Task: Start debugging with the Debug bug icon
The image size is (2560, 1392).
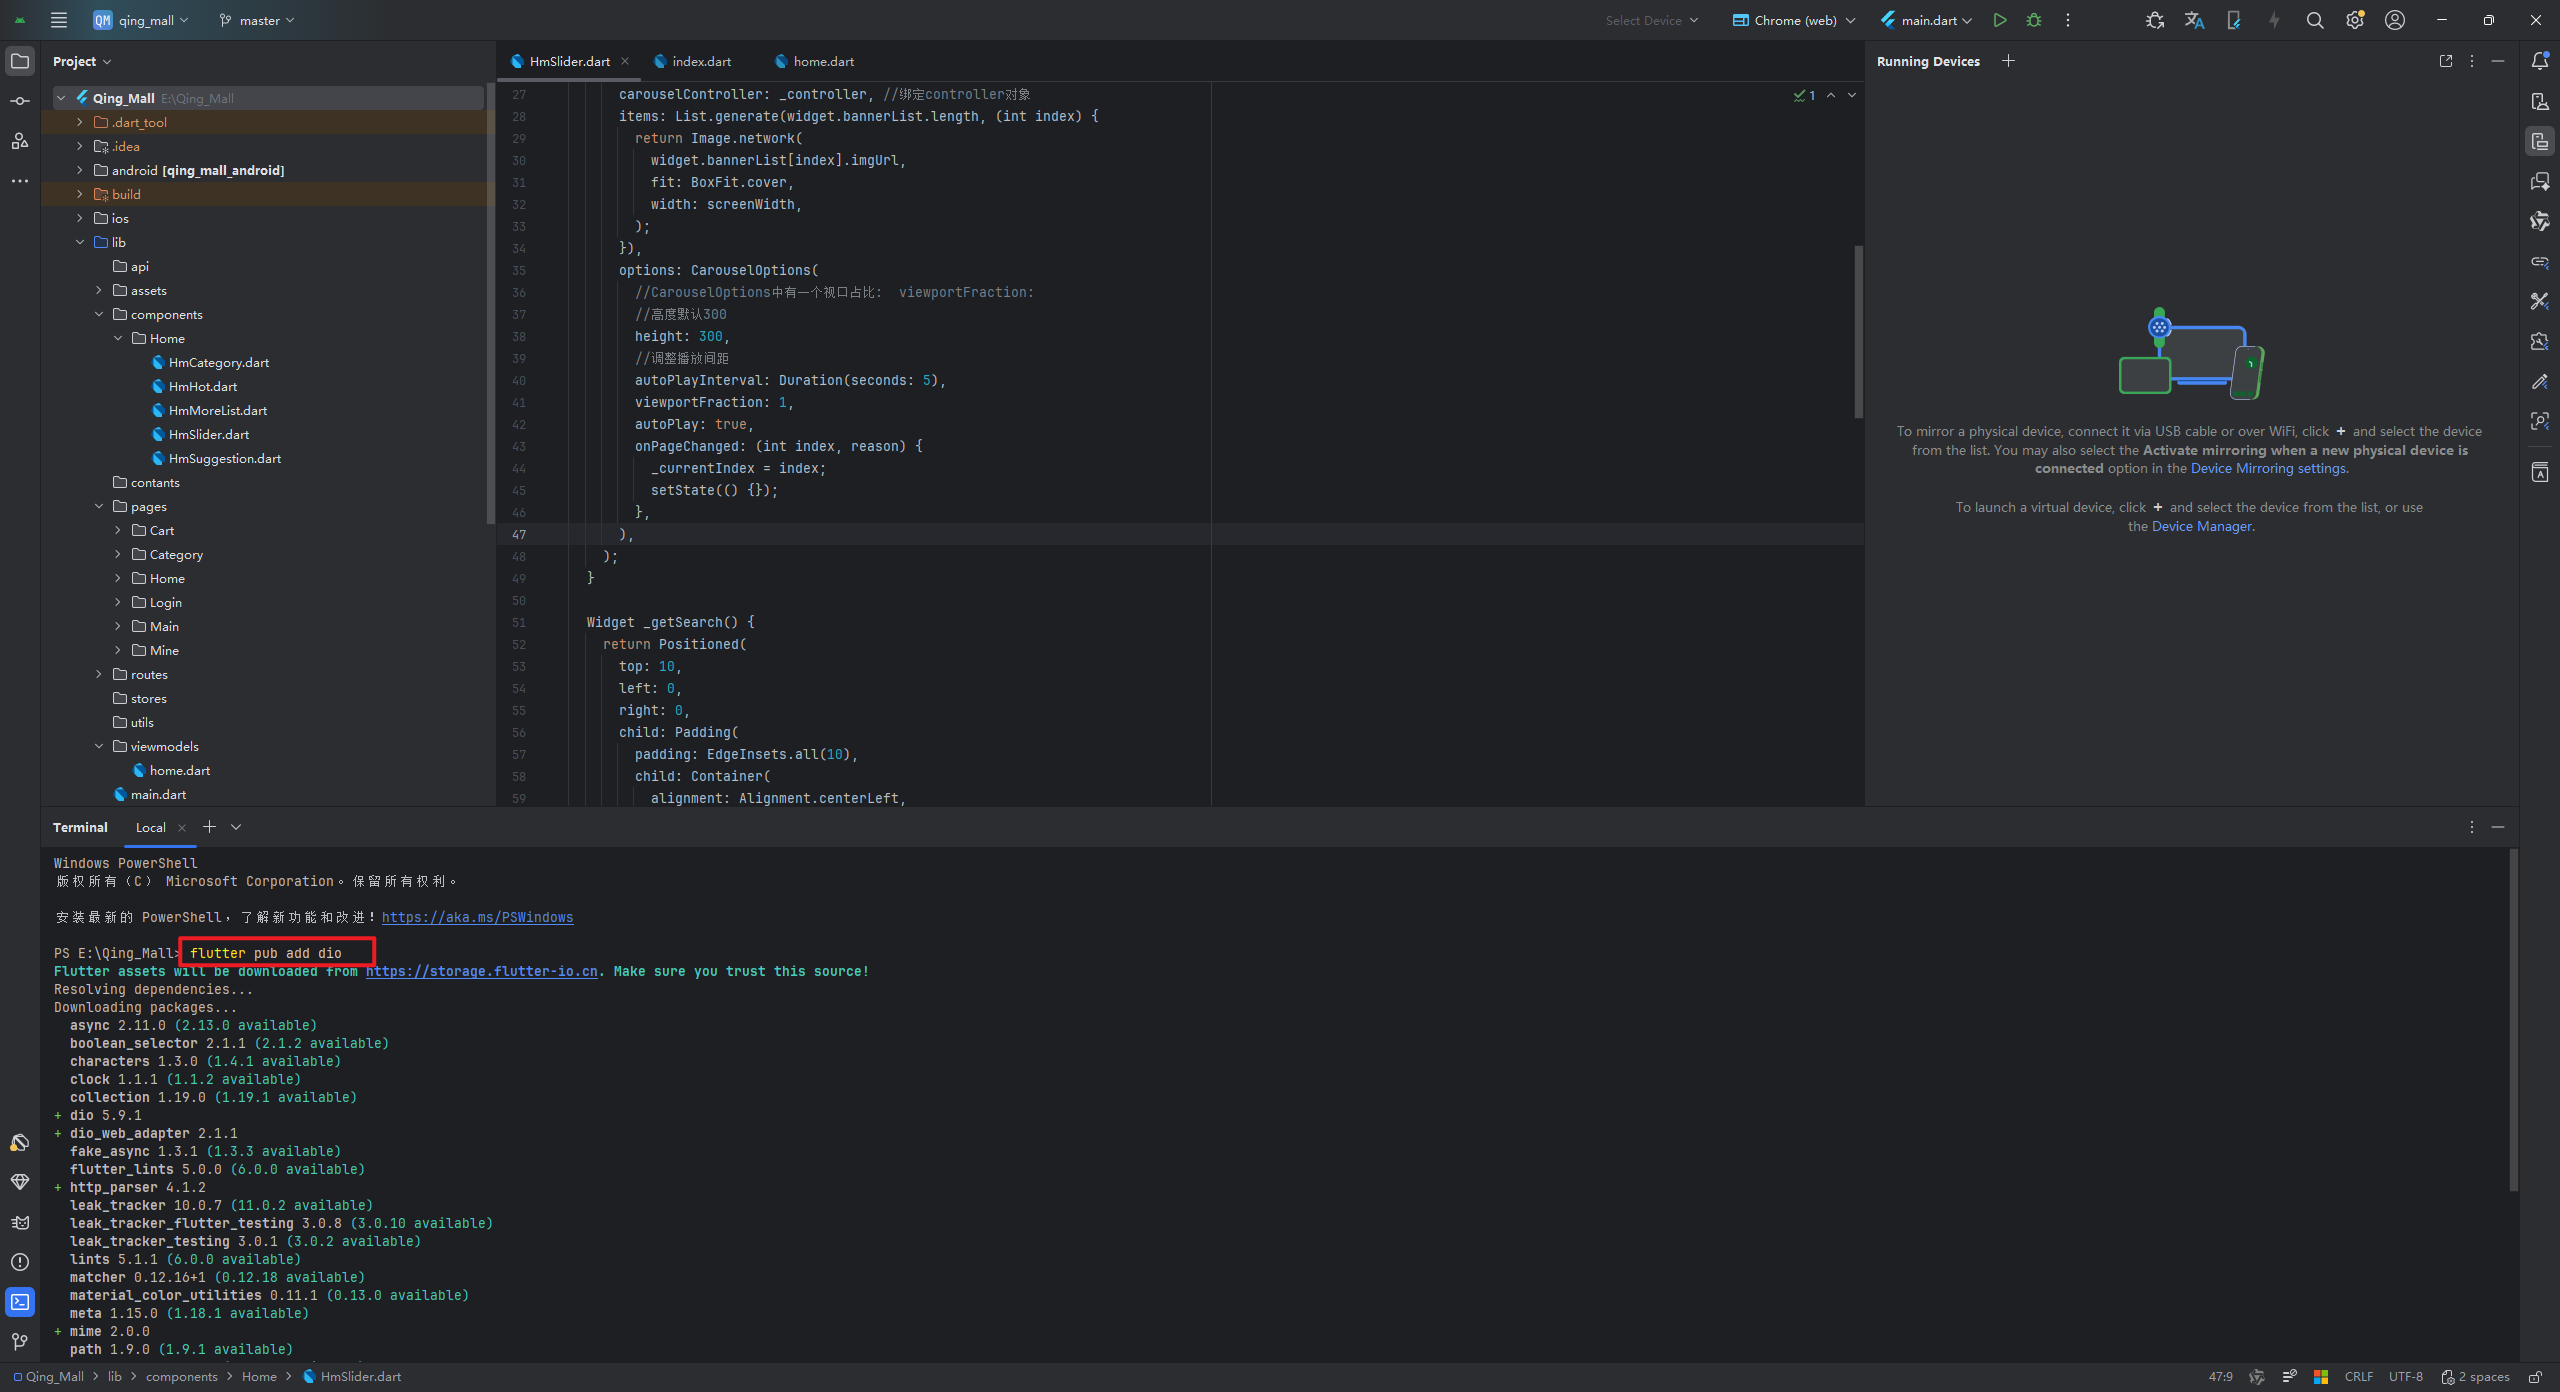Action: point(2033,20)
